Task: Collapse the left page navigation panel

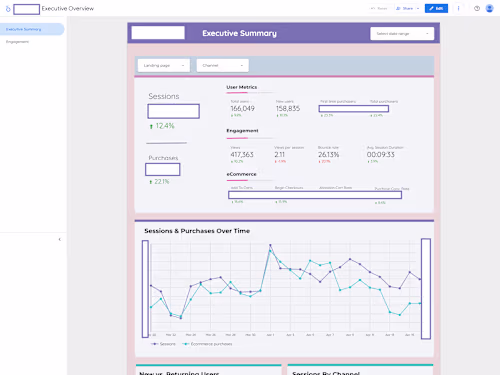Action: 60,239
